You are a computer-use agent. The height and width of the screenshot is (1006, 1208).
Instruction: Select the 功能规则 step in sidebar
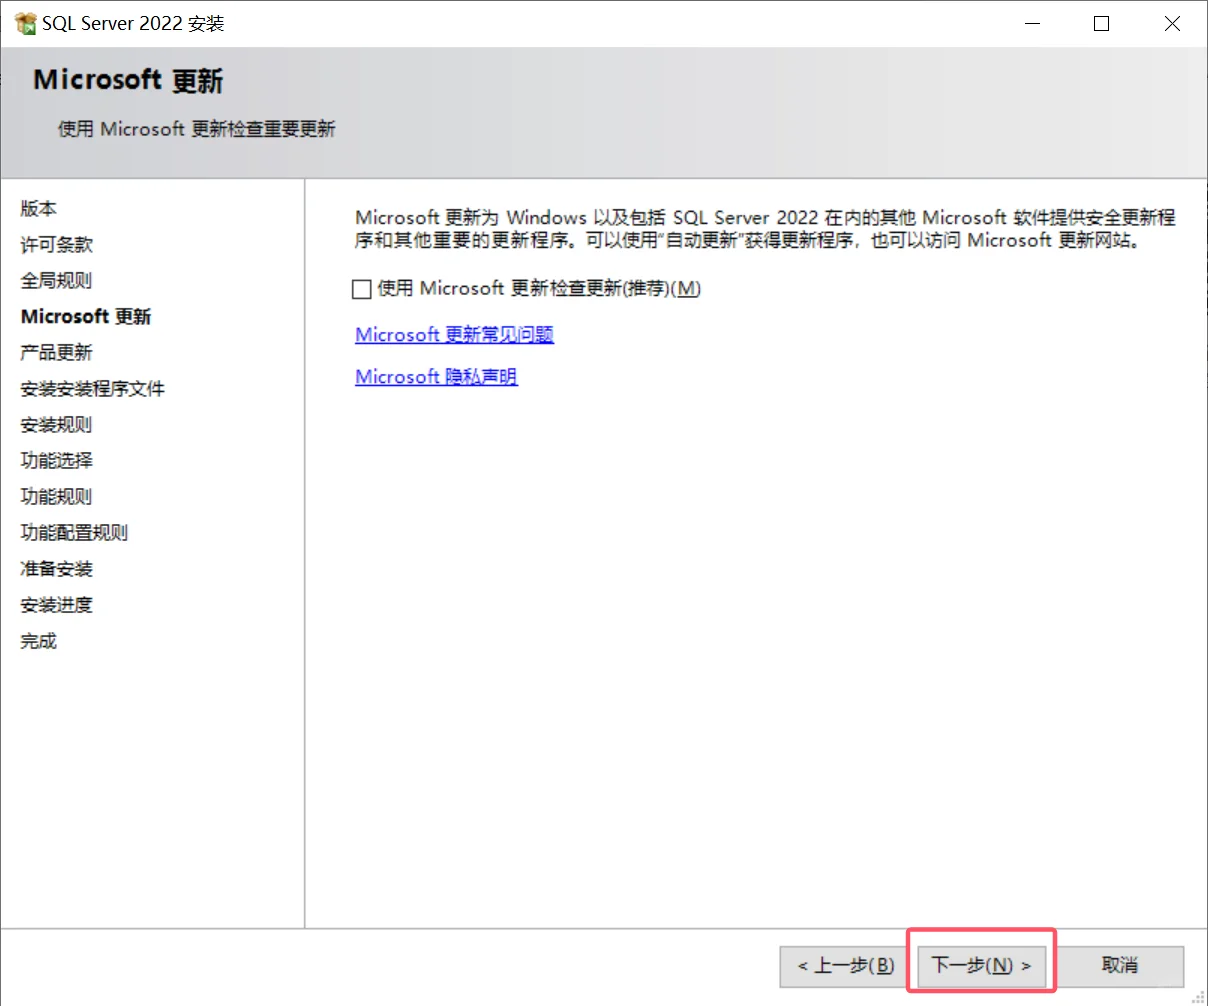[55, 496]
